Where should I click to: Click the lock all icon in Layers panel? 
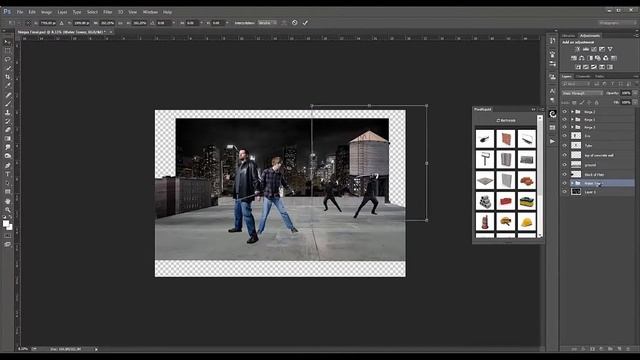(597, 102)
